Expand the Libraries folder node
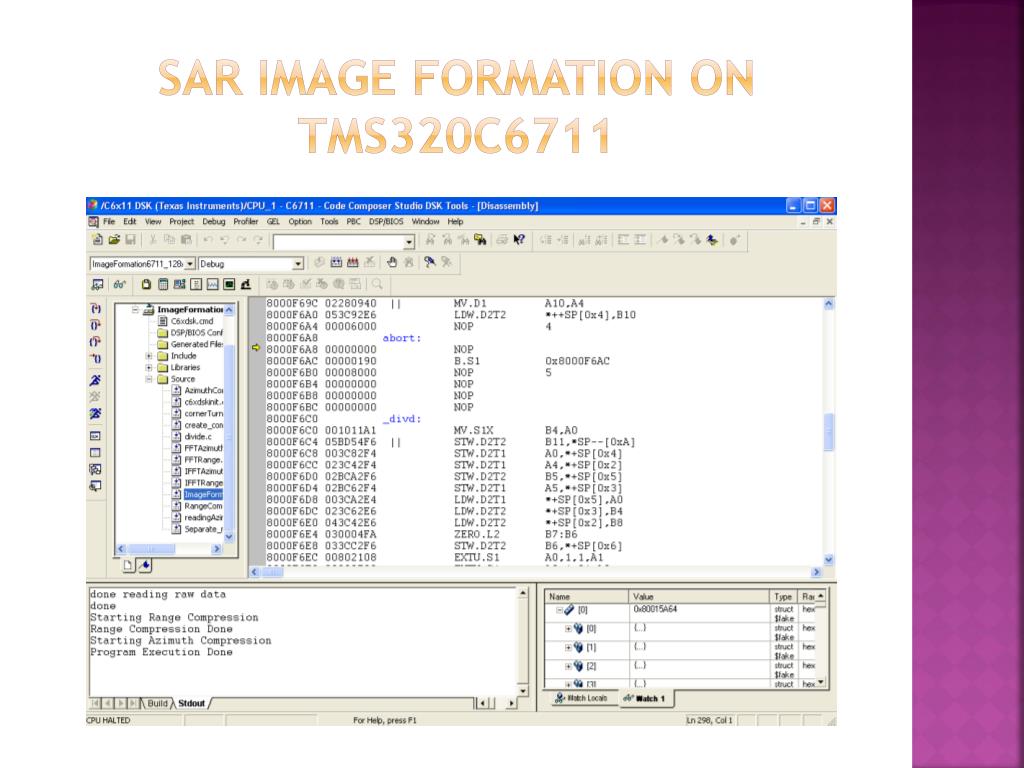 tap(149, 368)
